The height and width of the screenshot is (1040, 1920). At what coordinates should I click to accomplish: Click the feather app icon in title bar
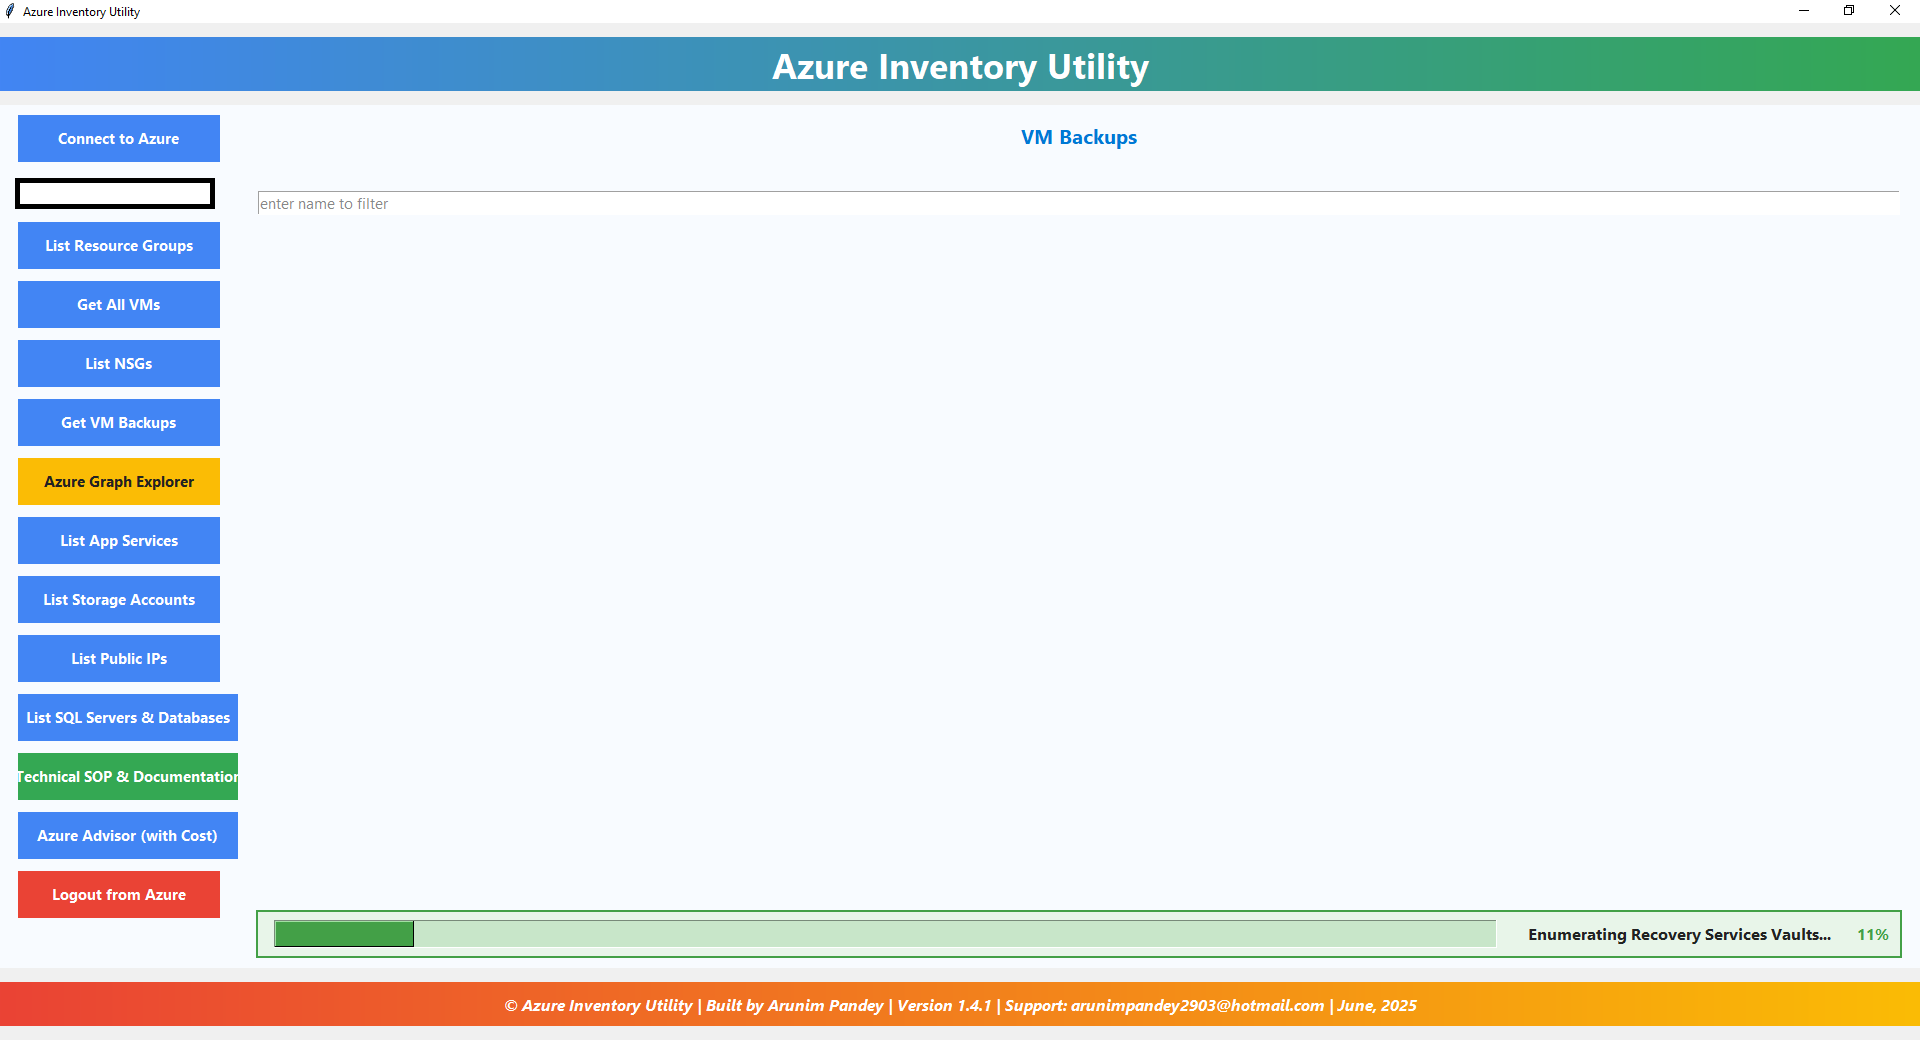(11, 11)
